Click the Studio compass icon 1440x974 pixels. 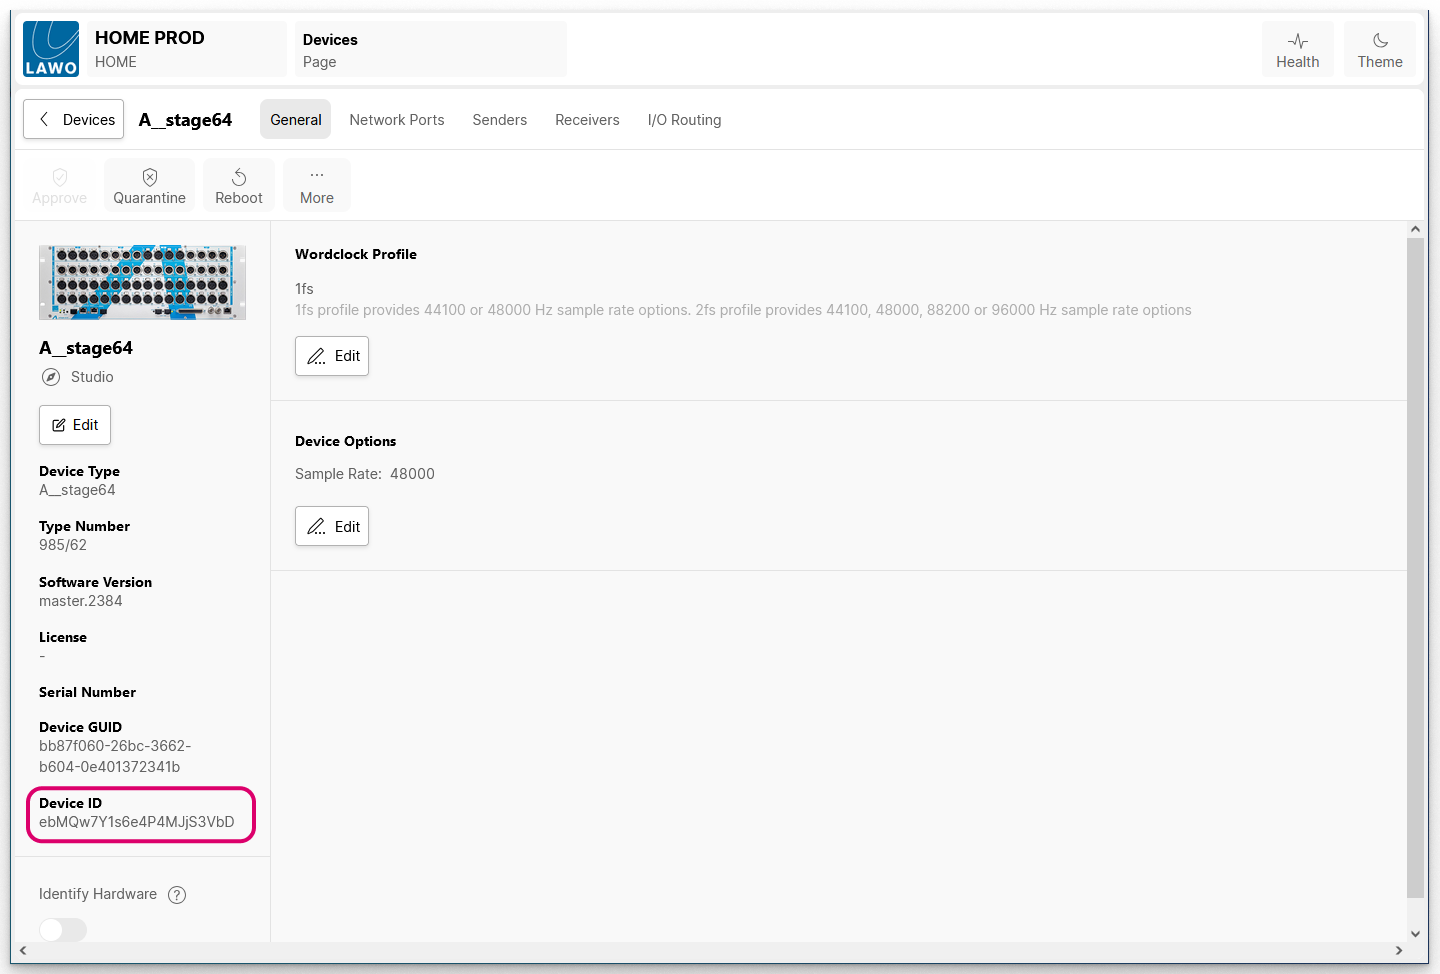tap(51, 377)
